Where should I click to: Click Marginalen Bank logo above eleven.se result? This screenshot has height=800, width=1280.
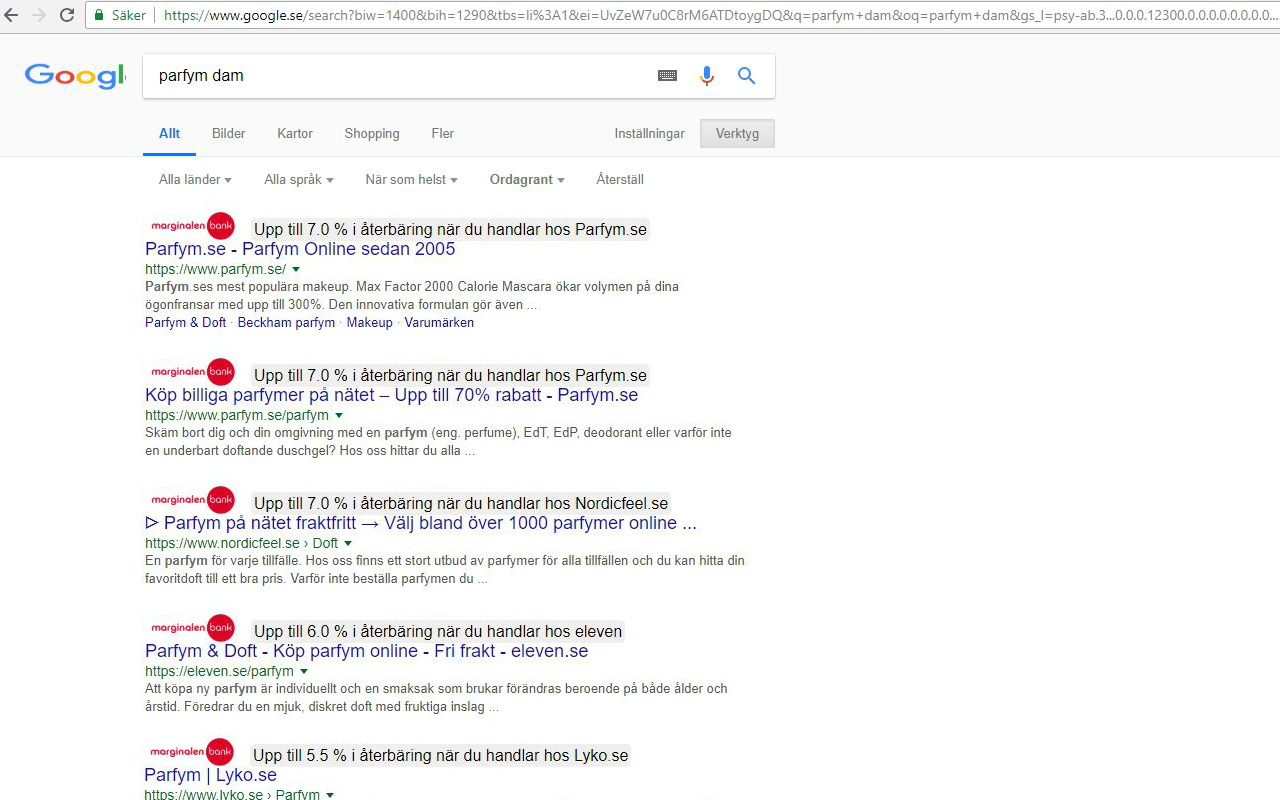[x=192, y=628]
